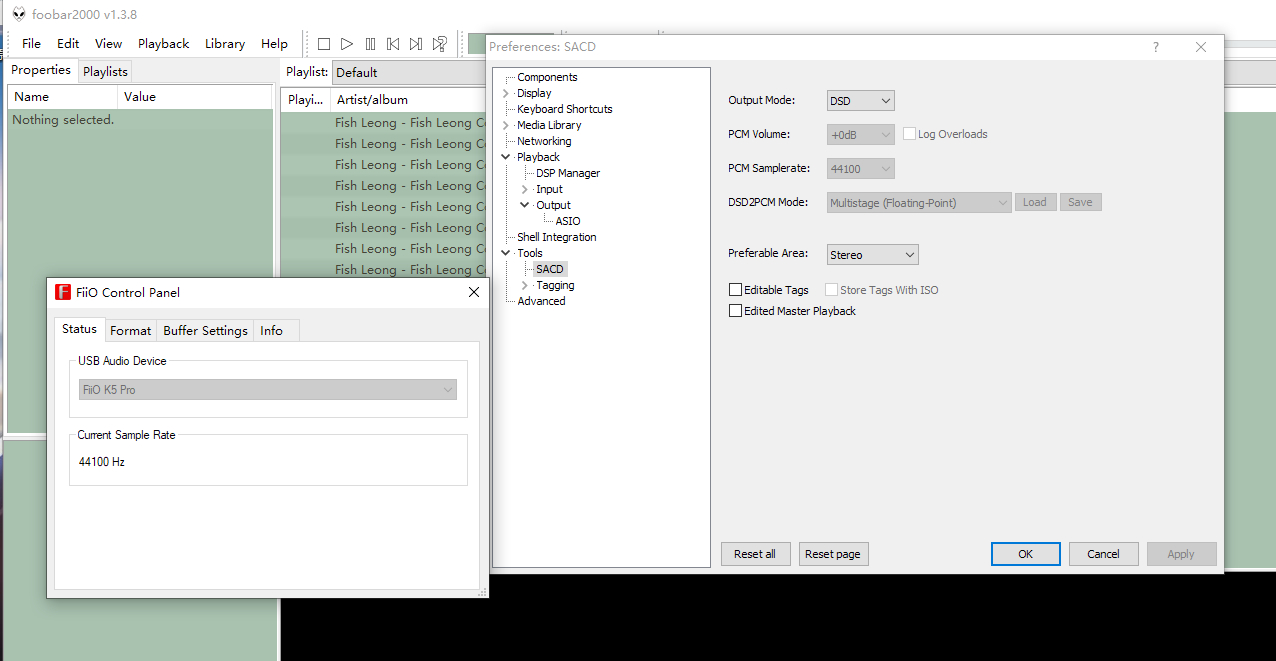Play a random track from toolbar
The width and height of the screenshot is (1276, 661).
coord(439,44)
